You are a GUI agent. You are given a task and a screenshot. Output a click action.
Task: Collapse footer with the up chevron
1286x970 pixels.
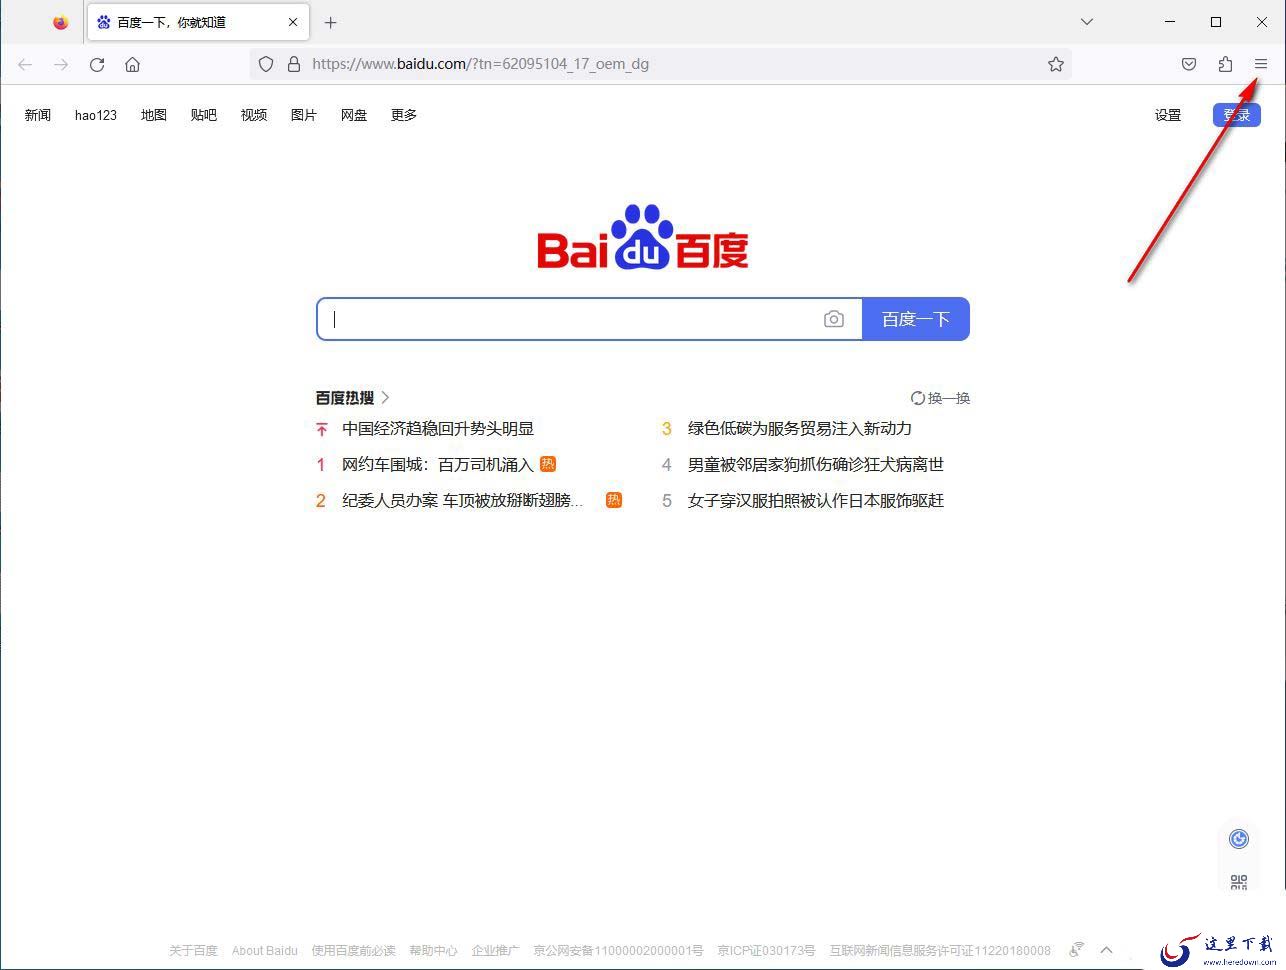pyautogui.click(x=1107, y=950)
